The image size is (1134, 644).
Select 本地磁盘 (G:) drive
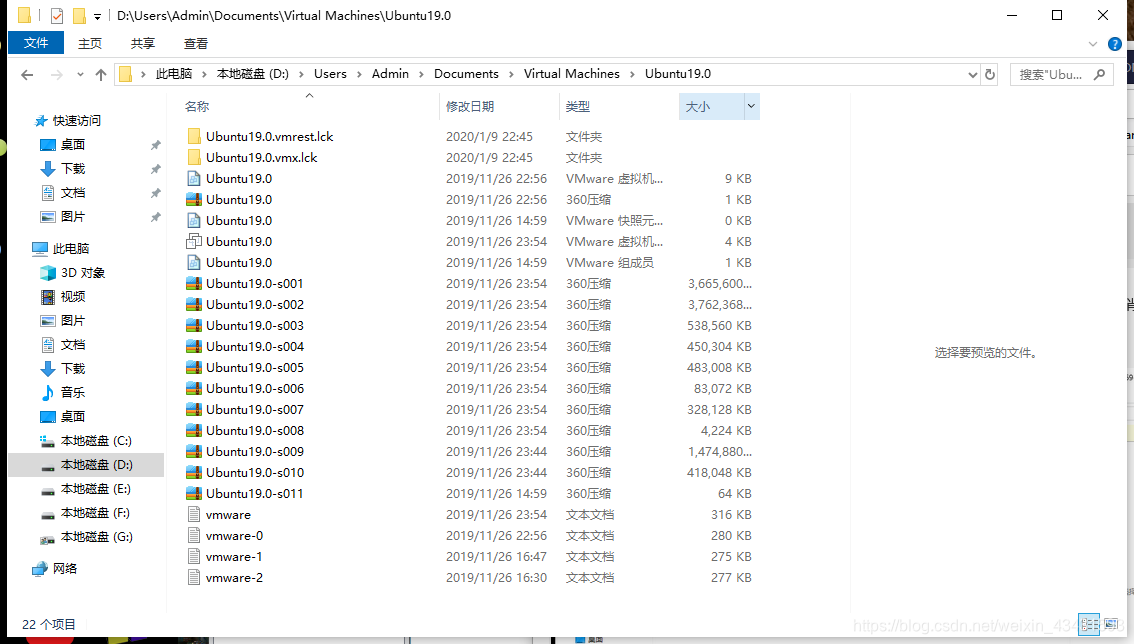coord(96,537)
